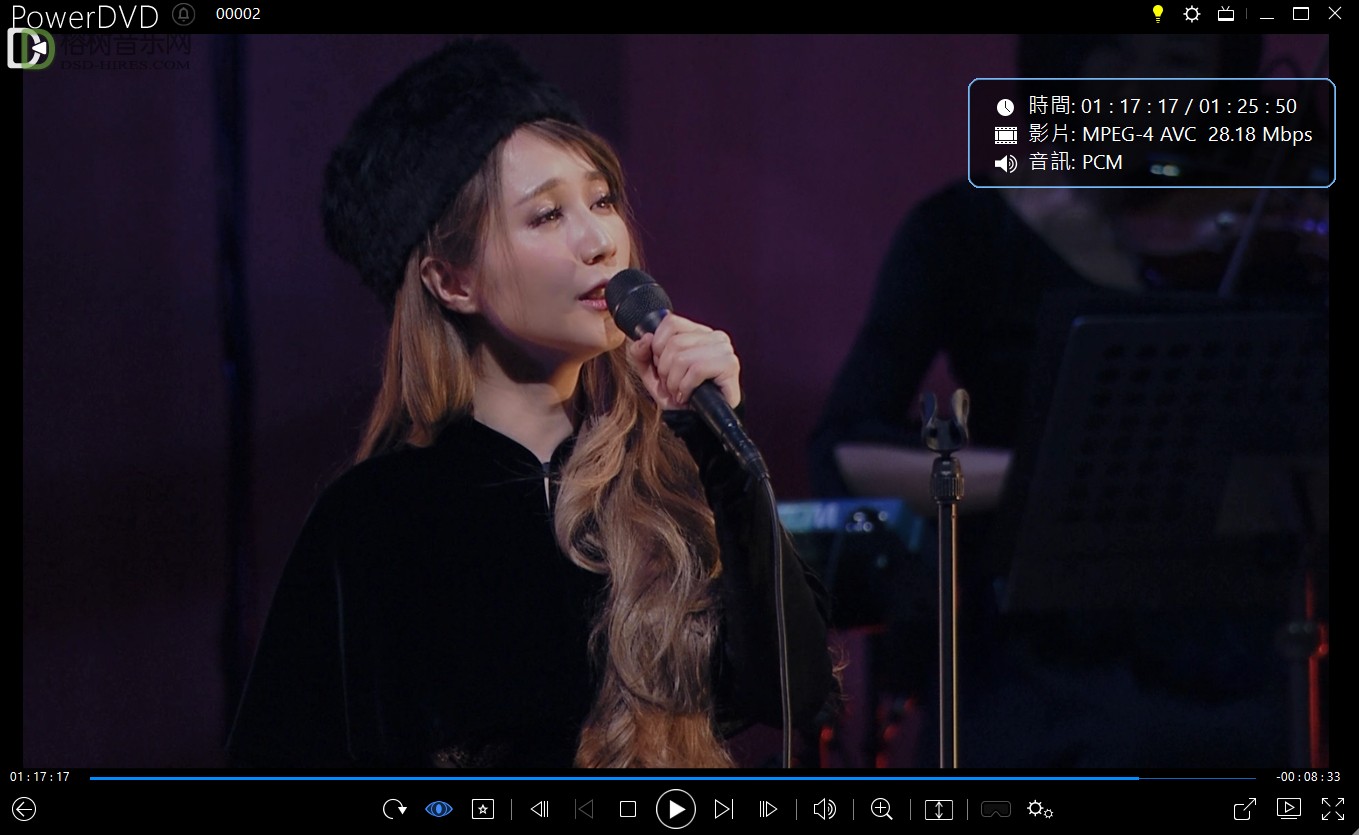
Task: Step backward one frame
Action: [540, 809]
